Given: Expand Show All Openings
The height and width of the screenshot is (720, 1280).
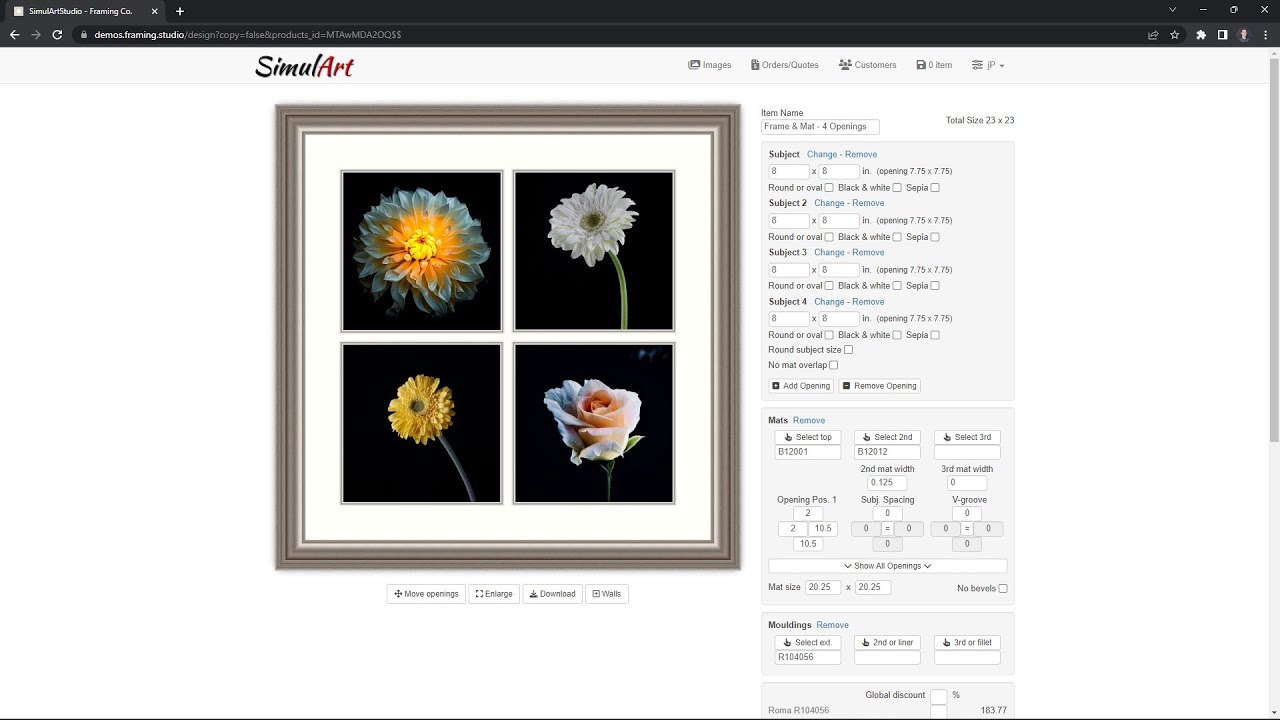Looking at the screenshot, I should pos(888,566).
